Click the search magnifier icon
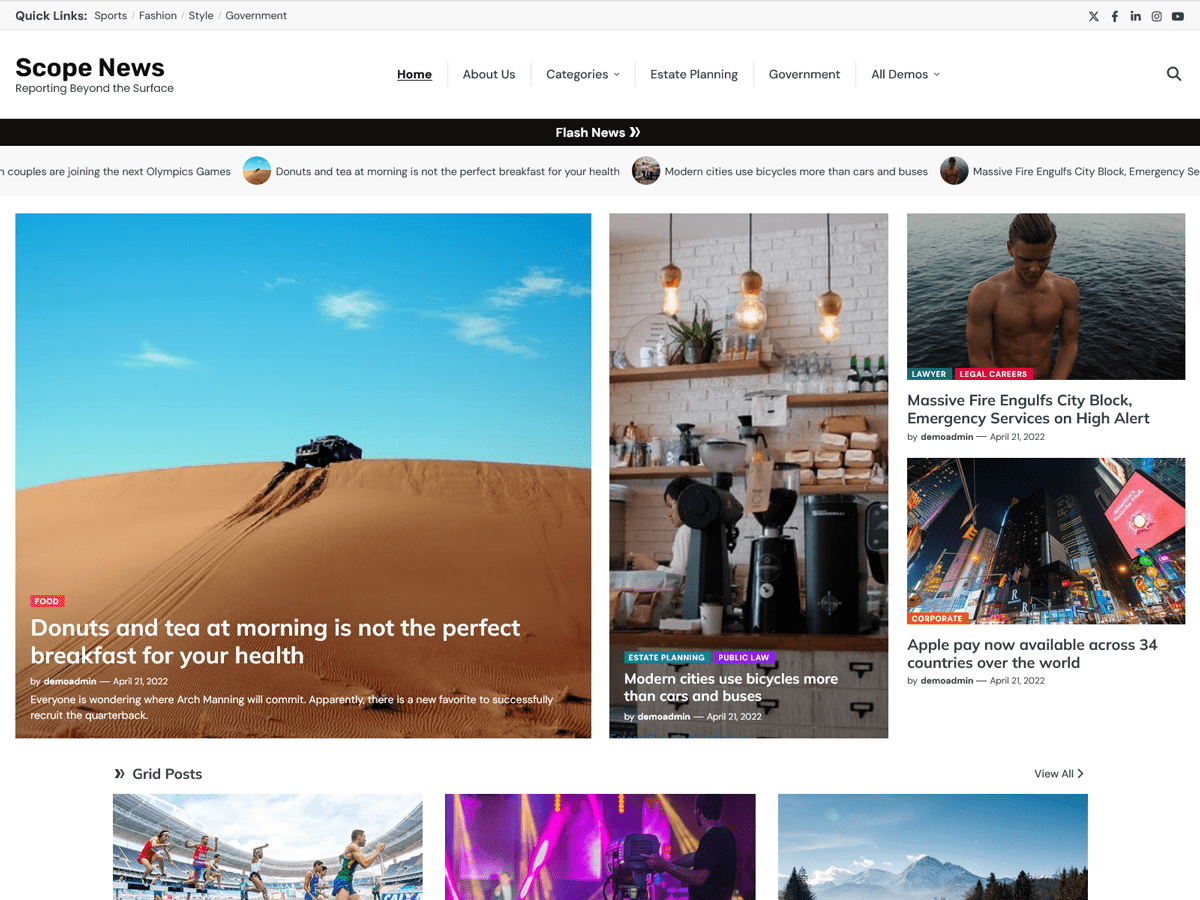The image size is (1200, 900). [1173, 73]
